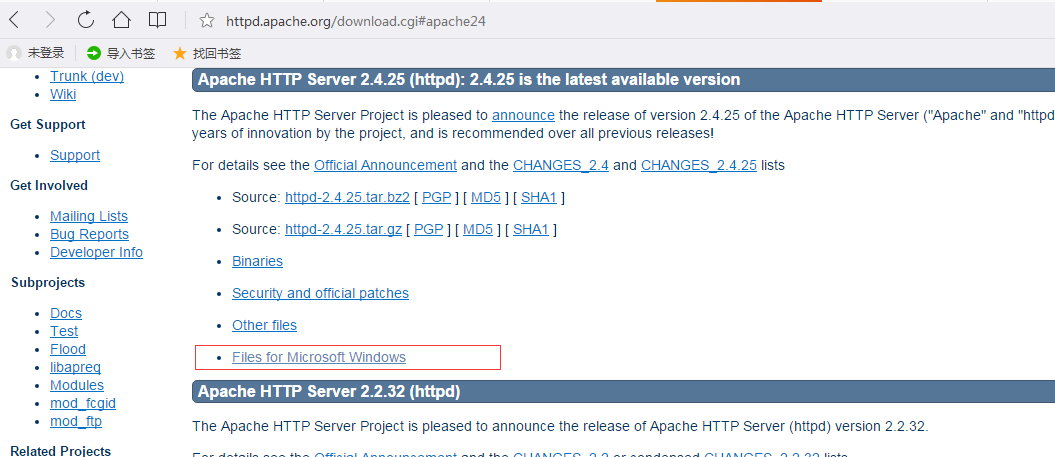Viewport: 1055px width, 457px height.
Task: Open the Trunk (dev) sidebar link
Action: pyautogui.click(x=87, y=76)
